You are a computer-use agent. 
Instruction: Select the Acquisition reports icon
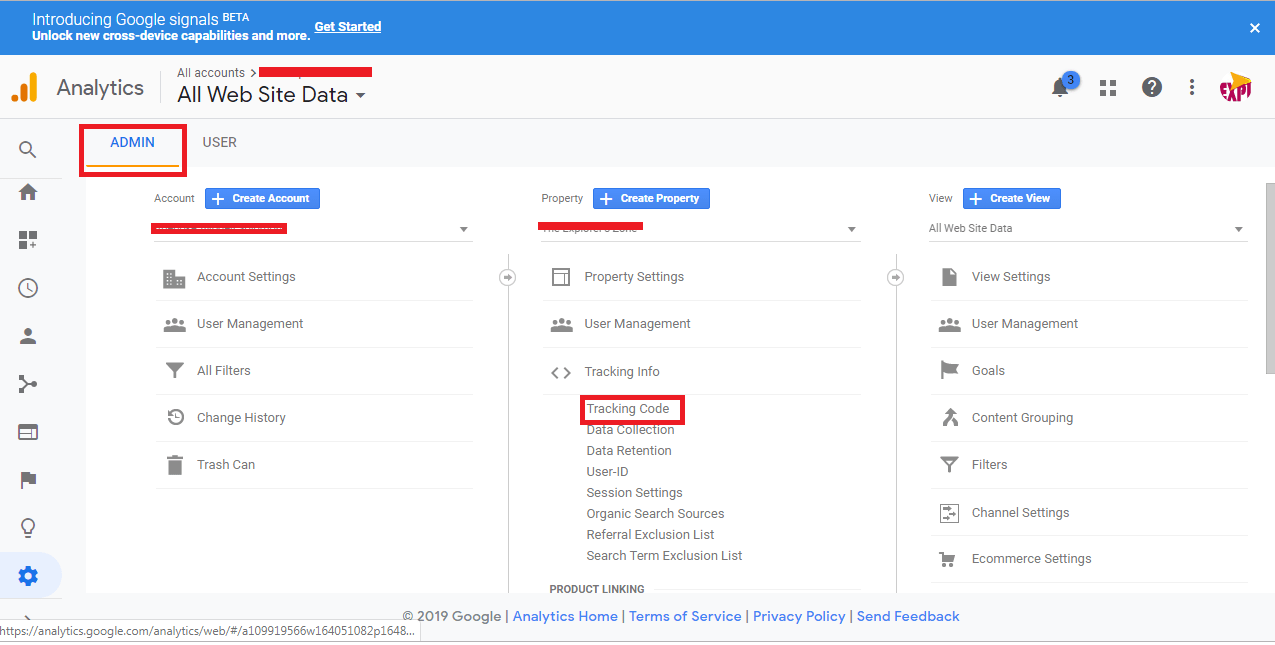(27, 383)
